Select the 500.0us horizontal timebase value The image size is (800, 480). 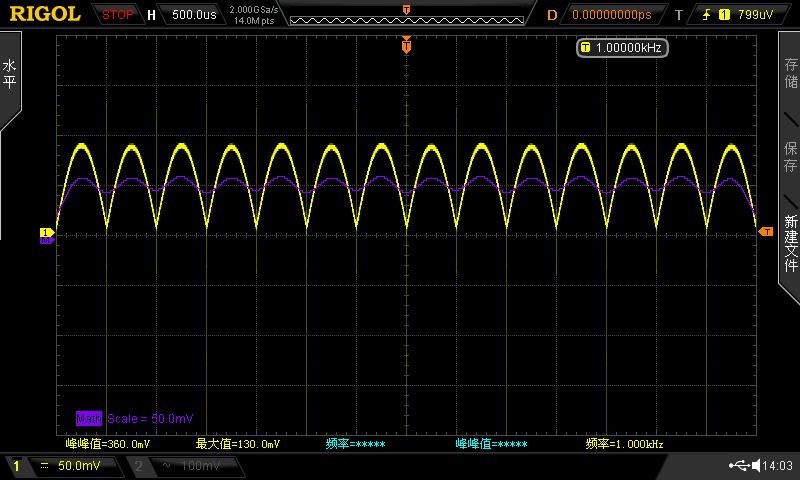tap(194, 15)
